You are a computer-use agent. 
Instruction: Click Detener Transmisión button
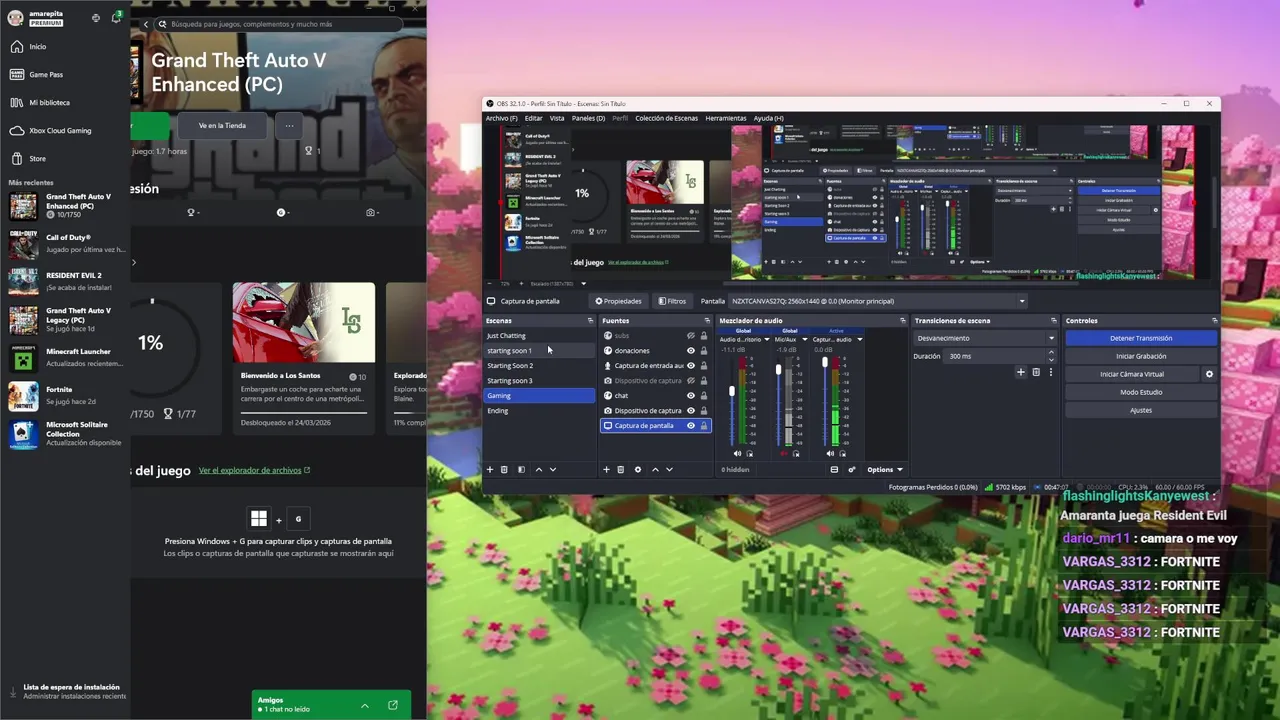1141,338
